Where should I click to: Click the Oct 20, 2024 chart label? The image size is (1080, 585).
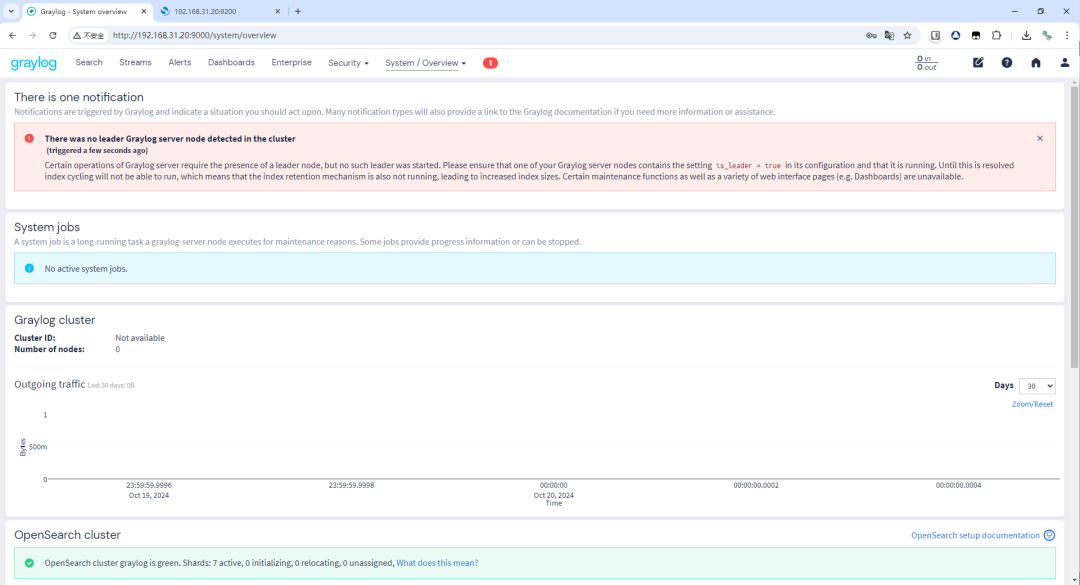click(x=553, y=495)
